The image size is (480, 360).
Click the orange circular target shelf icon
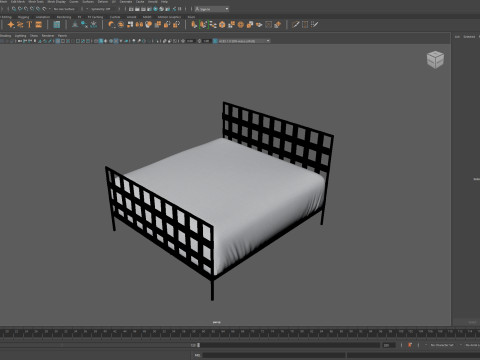(240, 24)
